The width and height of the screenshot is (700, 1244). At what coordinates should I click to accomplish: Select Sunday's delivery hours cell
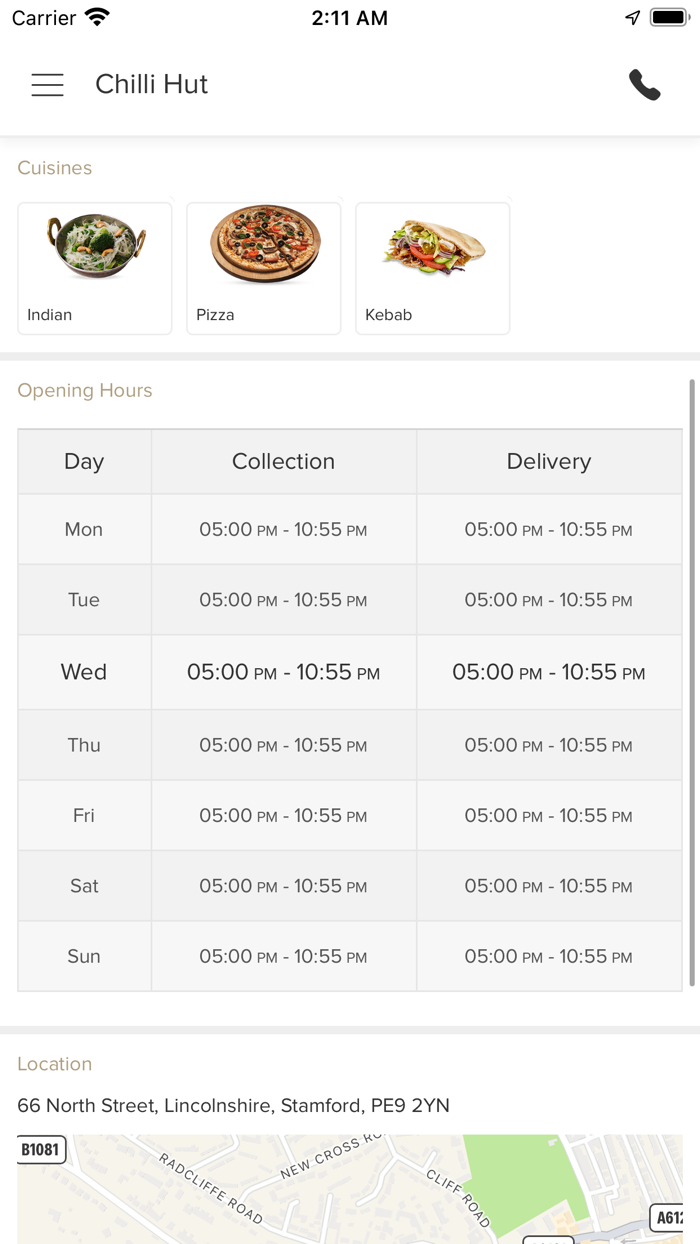pos(548,956)
